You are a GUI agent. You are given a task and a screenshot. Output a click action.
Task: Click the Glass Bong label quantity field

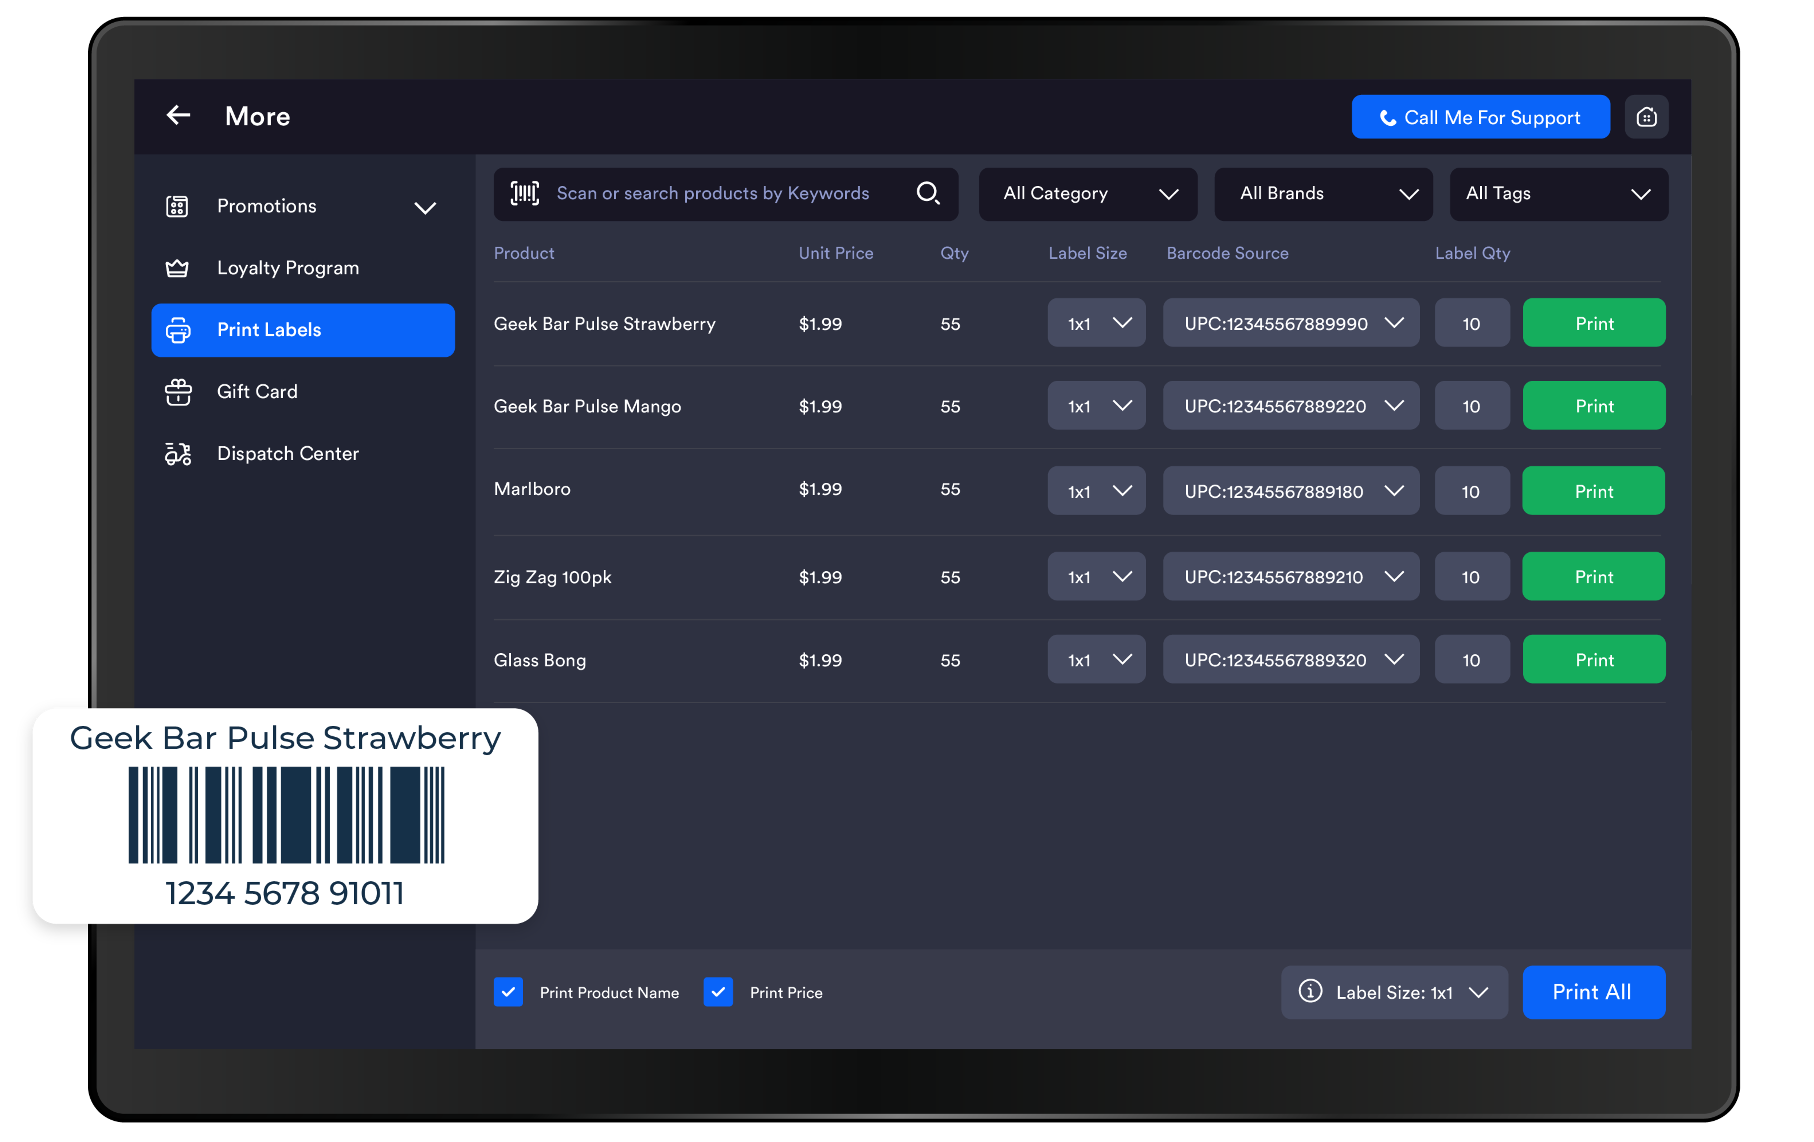point(1471,660)
